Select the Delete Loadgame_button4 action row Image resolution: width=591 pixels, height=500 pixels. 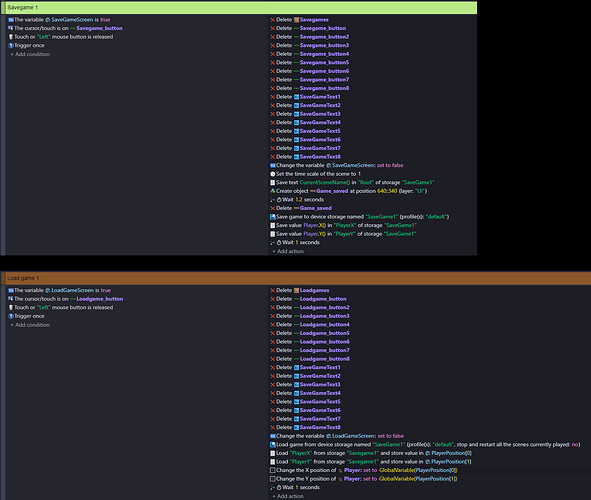[x=310, y=325]
